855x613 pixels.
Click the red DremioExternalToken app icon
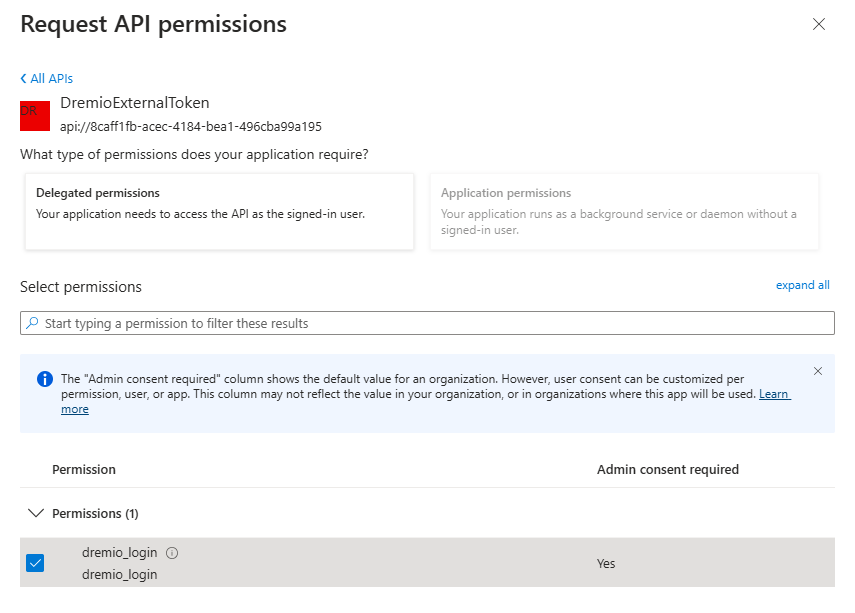pyautogui.click(x=35, y=115)
